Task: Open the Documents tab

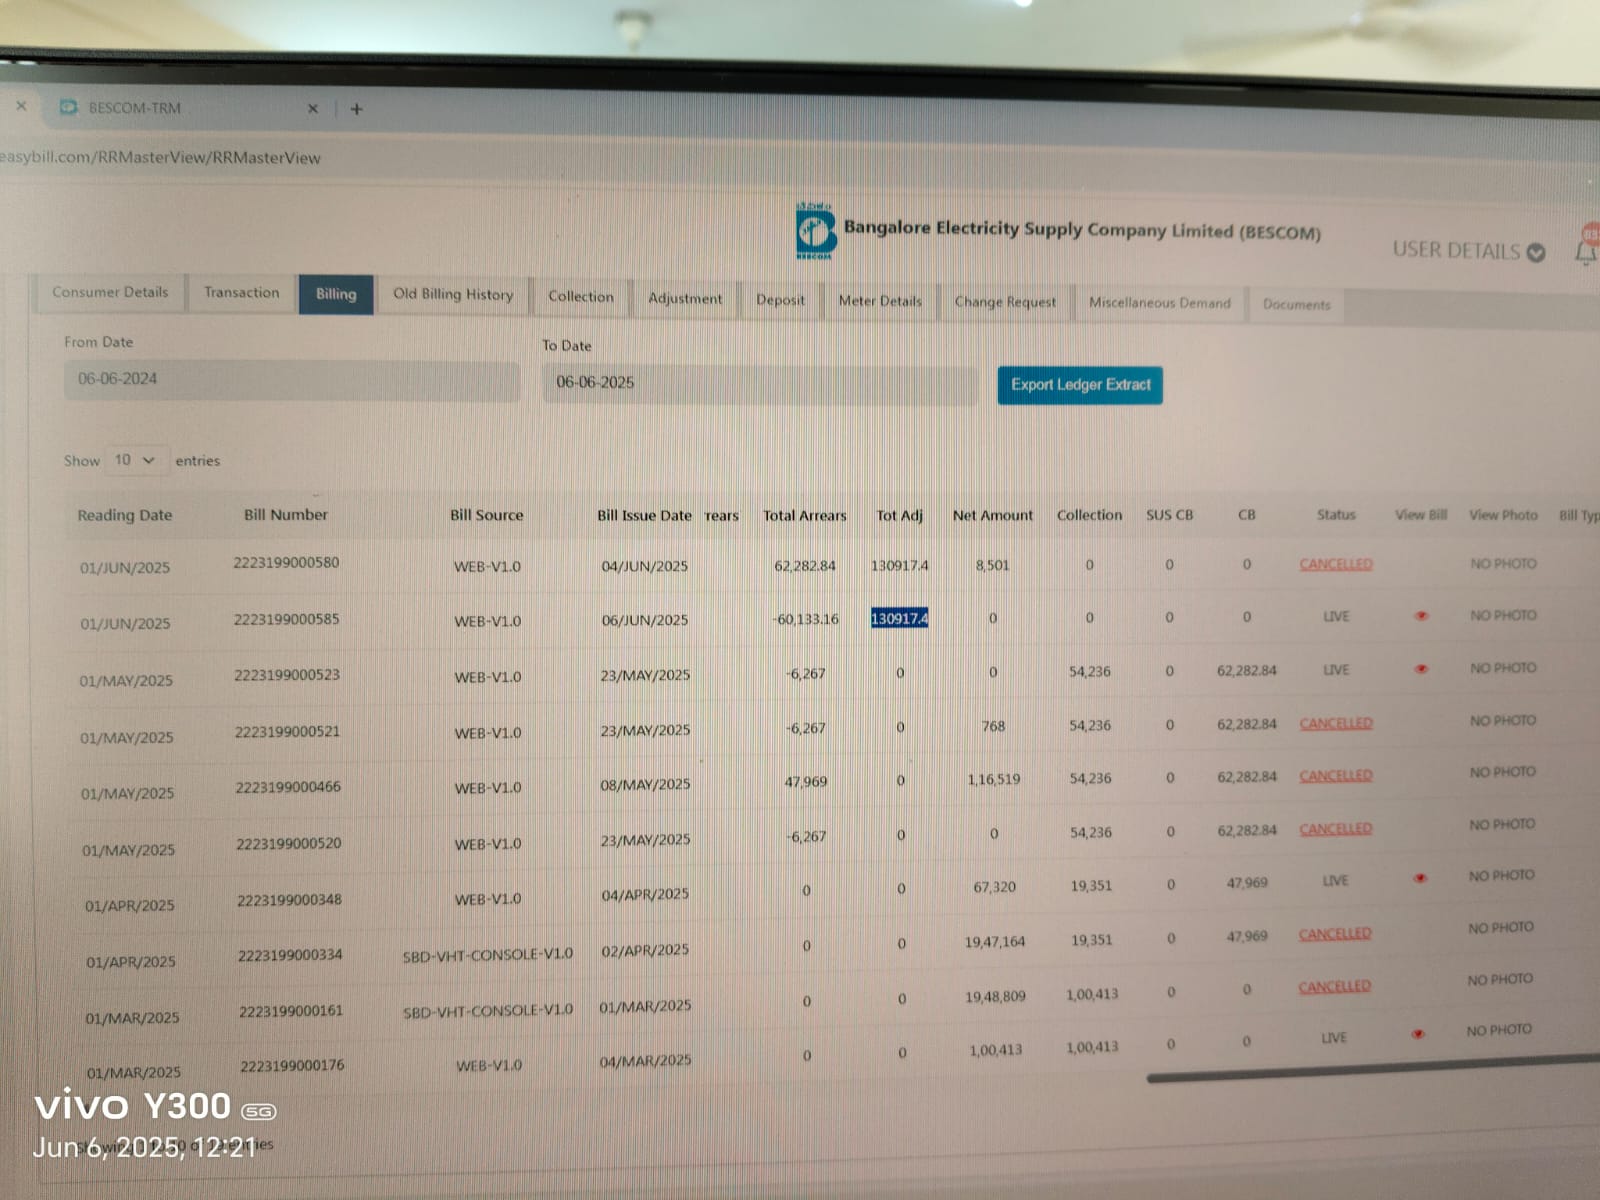Action: 1297,304
